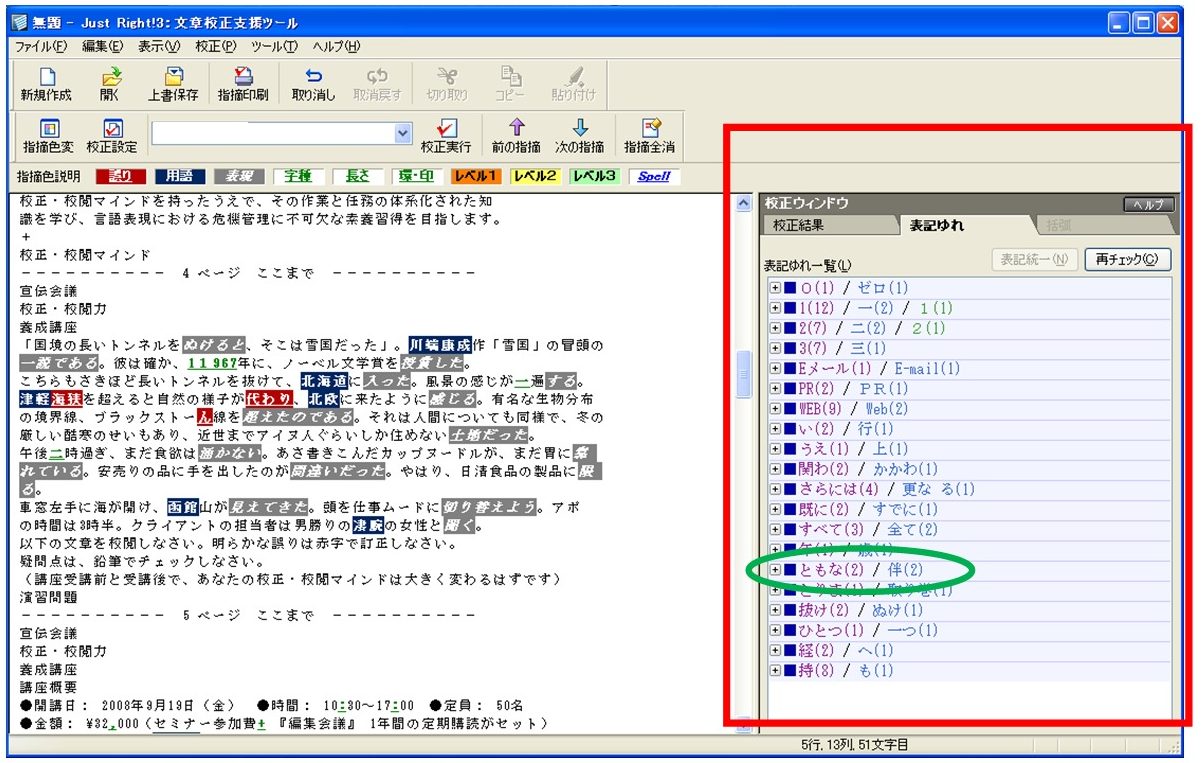This screenshot has width=1204, height=763.
Task: Click the orange レベル1 legend swatch
Action: click(475, 177)
